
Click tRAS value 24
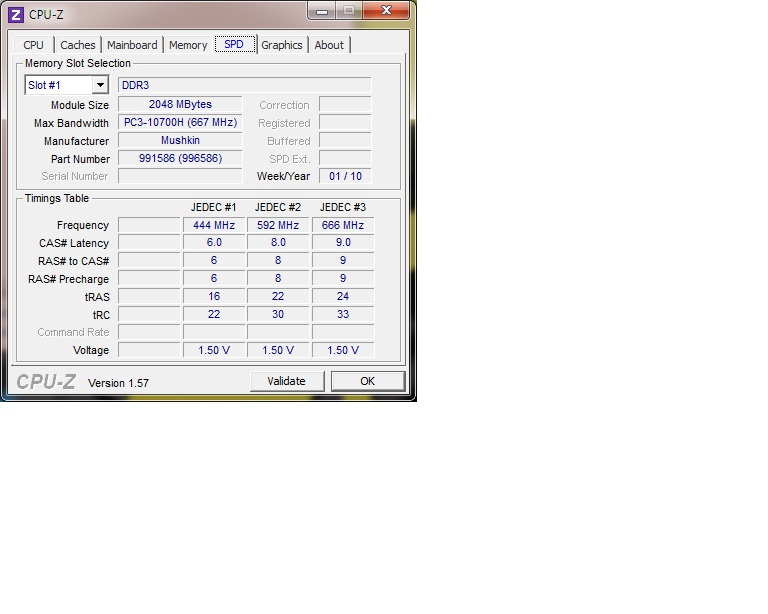tap(343, 296)
